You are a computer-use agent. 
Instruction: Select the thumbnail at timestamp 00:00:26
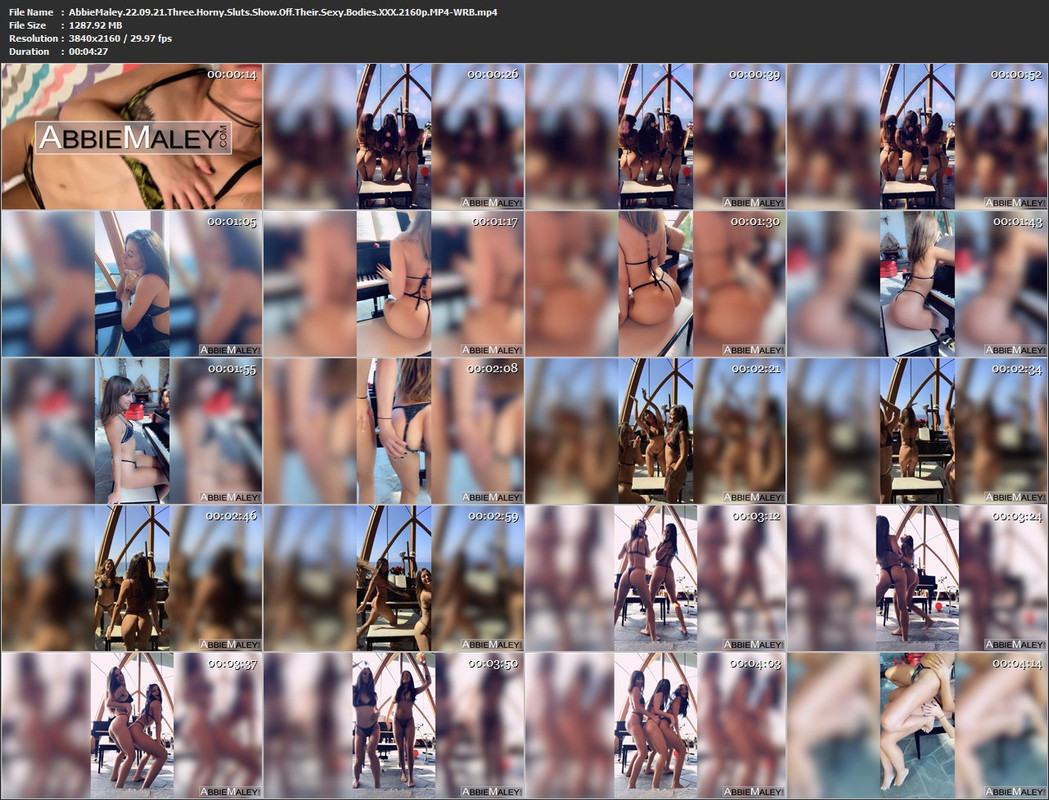pyautogui.click(x=393, y=136)
